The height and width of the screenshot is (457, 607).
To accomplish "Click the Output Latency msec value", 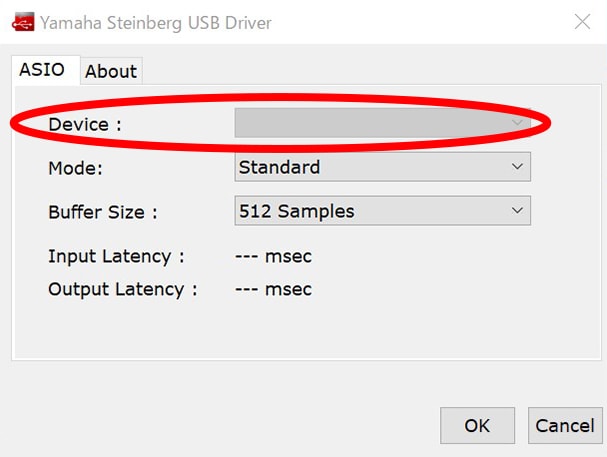I will pyautogui.click(x=273, y=289).
